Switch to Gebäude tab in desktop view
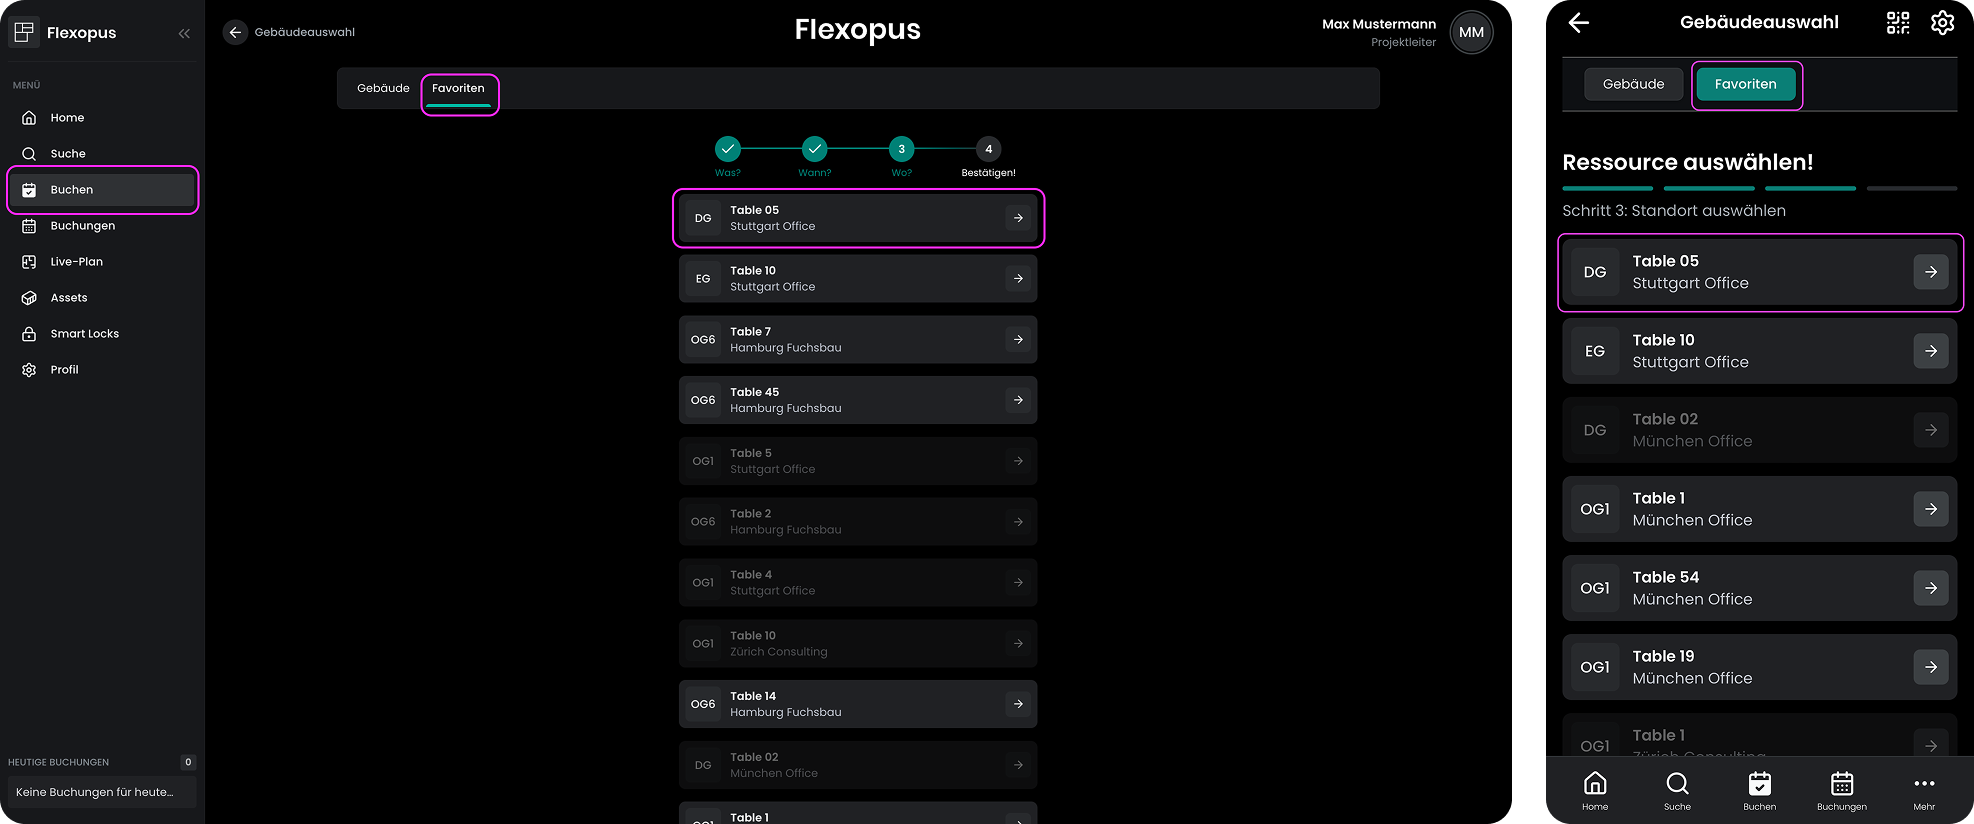 click(383, 89)
